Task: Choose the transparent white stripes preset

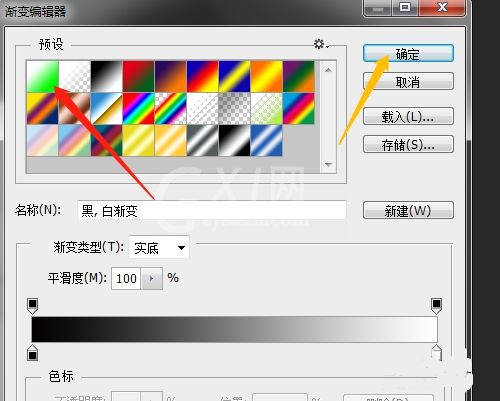Action: coord(203,108)
